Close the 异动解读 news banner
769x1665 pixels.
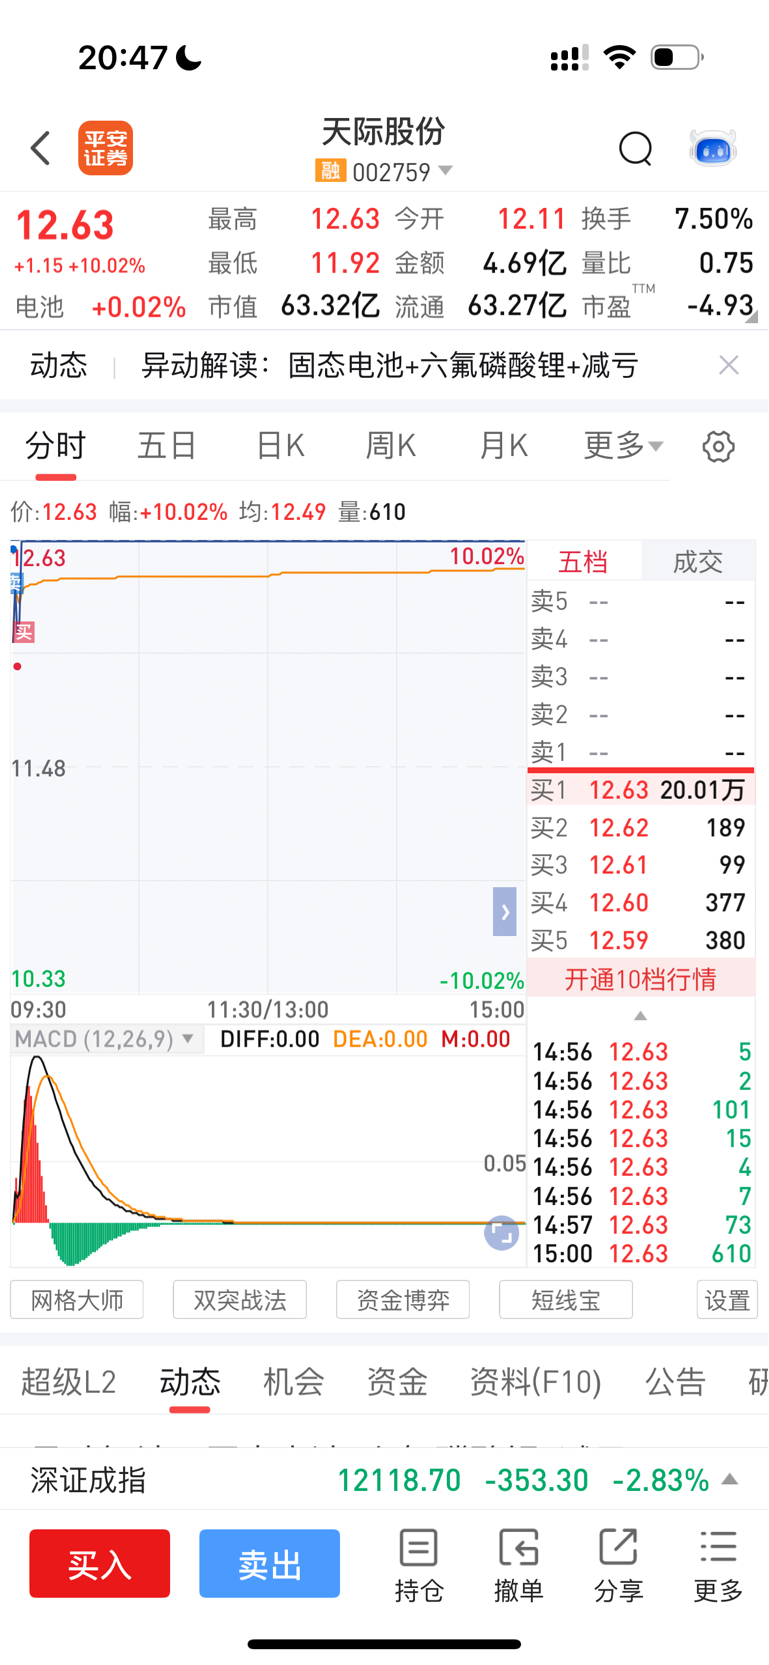729,365
